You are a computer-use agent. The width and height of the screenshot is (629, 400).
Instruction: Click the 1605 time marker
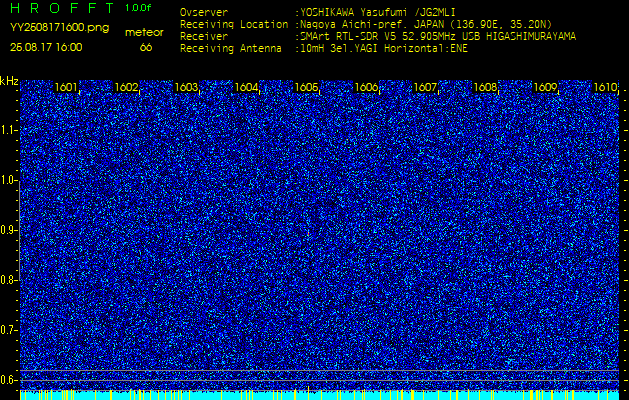pyautogui.click(x=306, y=87)
